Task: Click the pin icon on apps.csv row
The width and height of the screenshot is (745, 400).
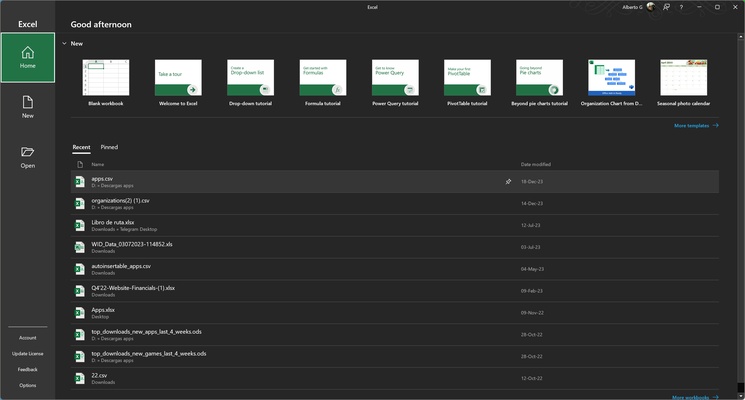Action: coord(508,181)
